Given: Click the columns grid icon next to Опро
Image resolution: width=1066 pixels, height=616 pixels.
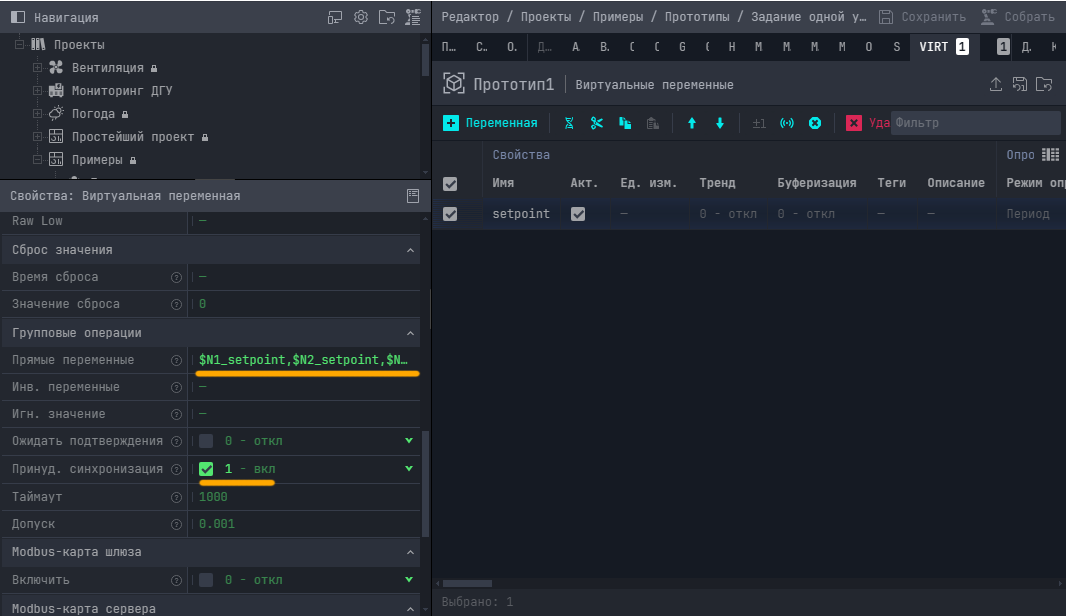Looking at the screenshot, I should [x=1049, y=155].
